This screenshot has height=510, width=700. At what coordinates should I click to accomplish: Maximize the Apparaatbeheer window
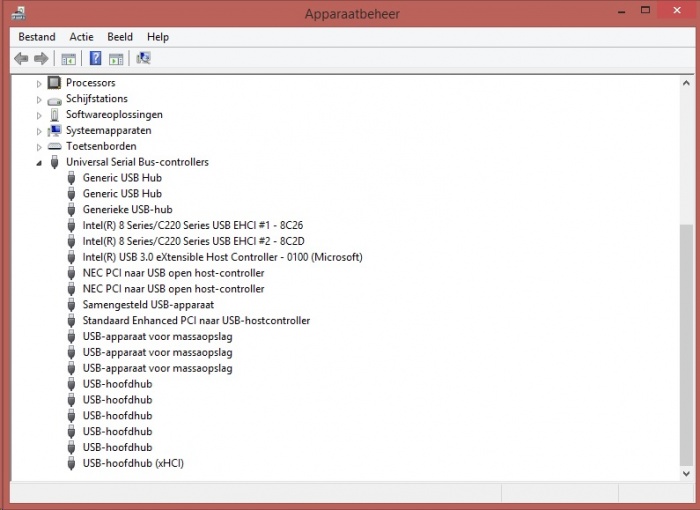(x=645, y=10)
